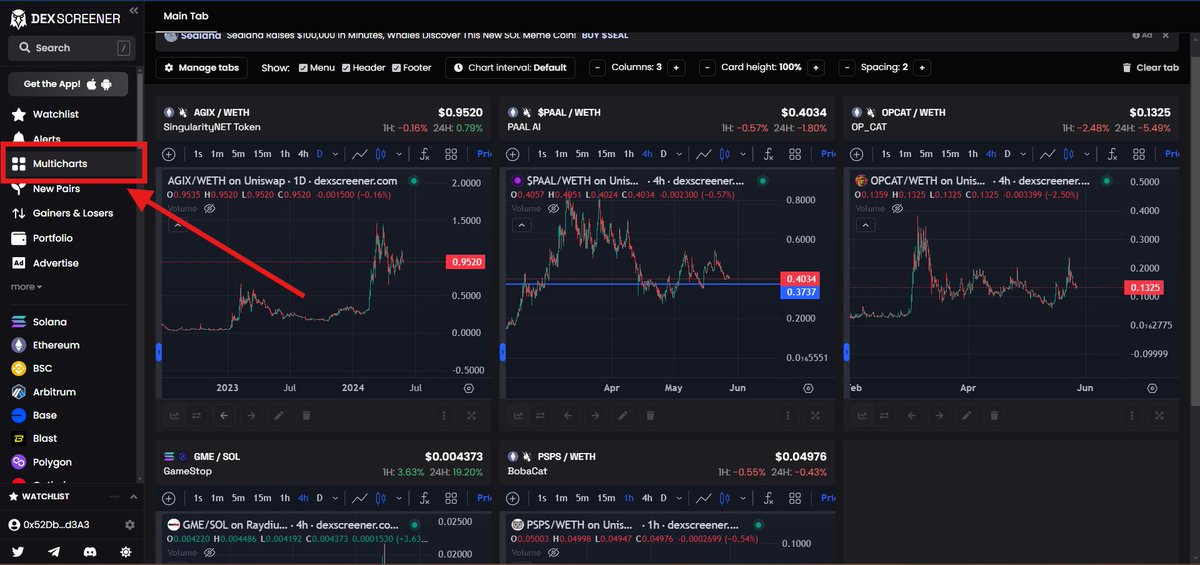Increase the Spacing value
Image resolution: width=1200 pixels, height=565 pixels.
coord(922,68)
